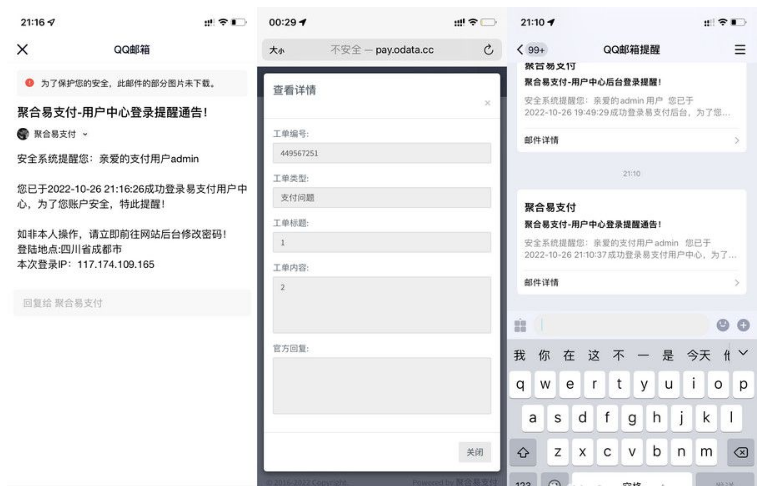Viewport: 765px width, 486px height.
Task: Choose the suggestion 我
Action: (520, 355)
